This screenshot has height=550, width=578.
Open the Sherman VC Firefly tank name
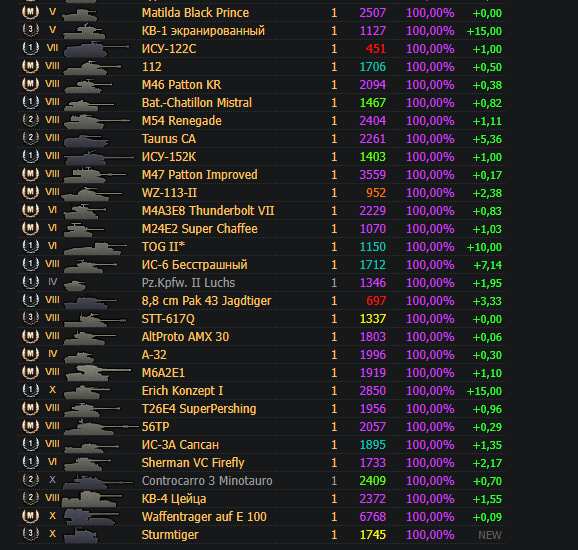pyautogui.click(x=193, y=463)
